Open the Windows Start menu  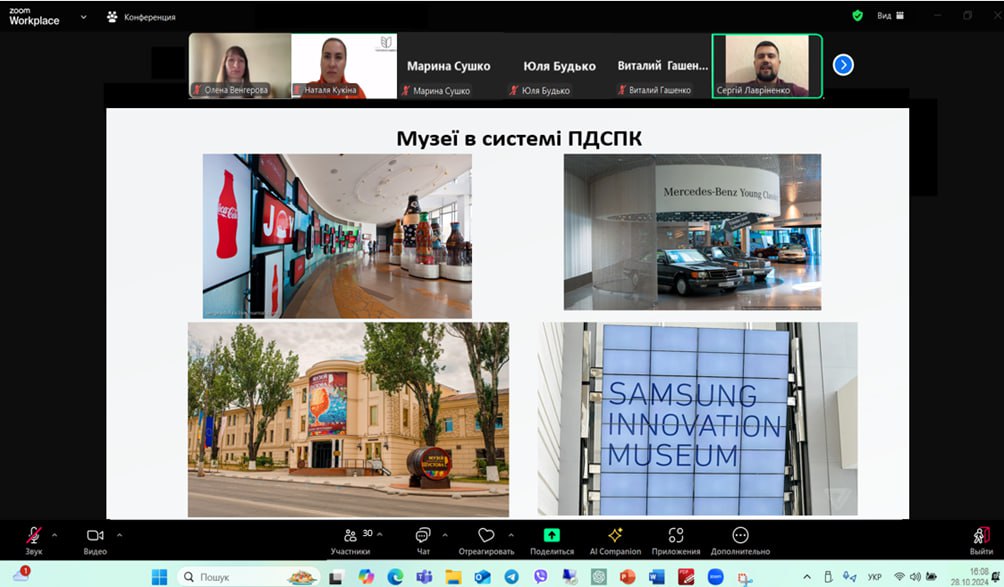159,577
